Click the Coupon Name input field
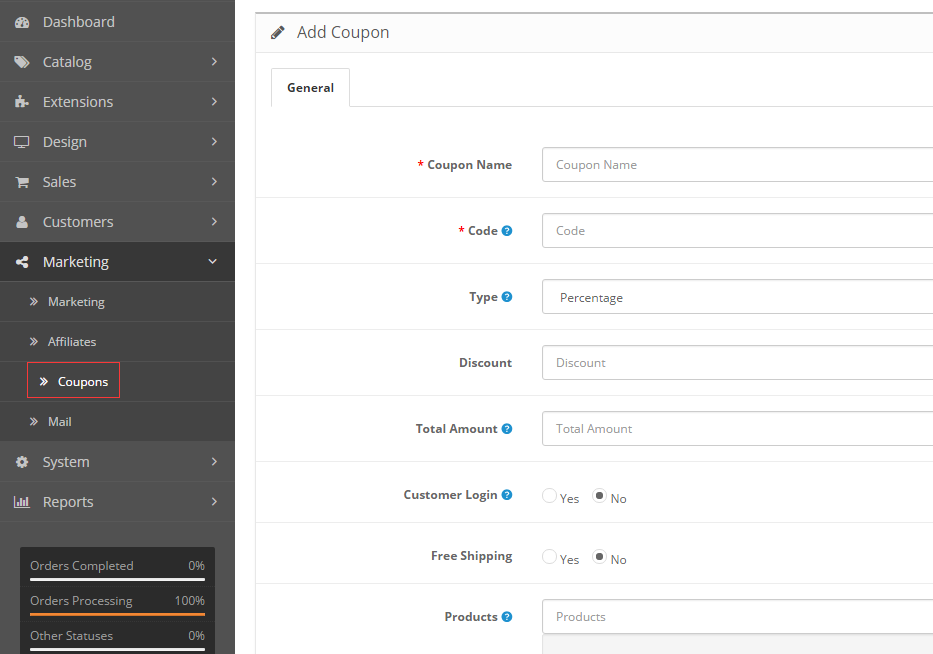The image size is (933, 654). coord(738,165)
